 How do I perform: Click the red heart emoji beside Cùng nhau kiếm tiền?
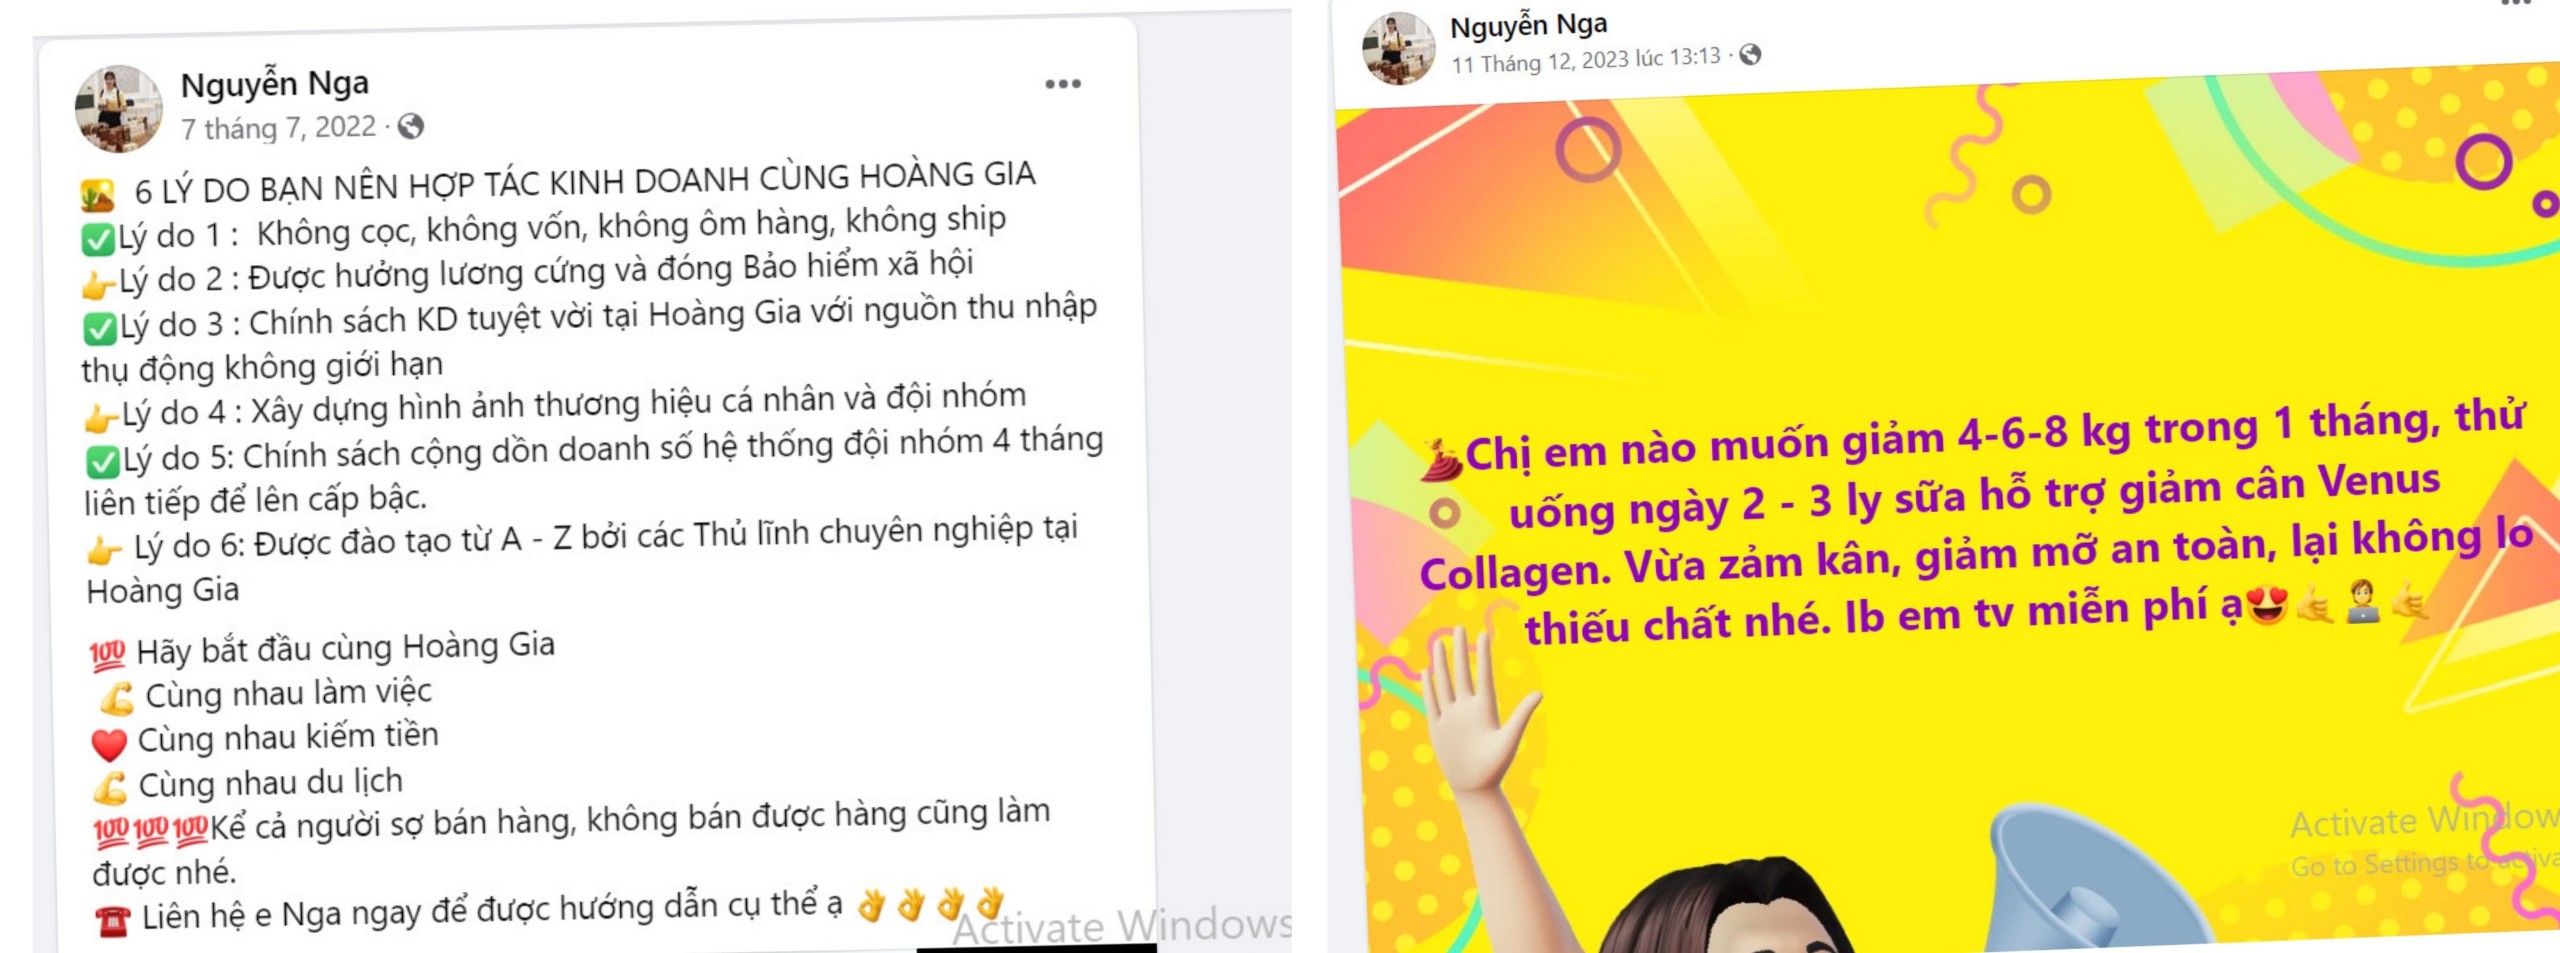click(109, 744)
